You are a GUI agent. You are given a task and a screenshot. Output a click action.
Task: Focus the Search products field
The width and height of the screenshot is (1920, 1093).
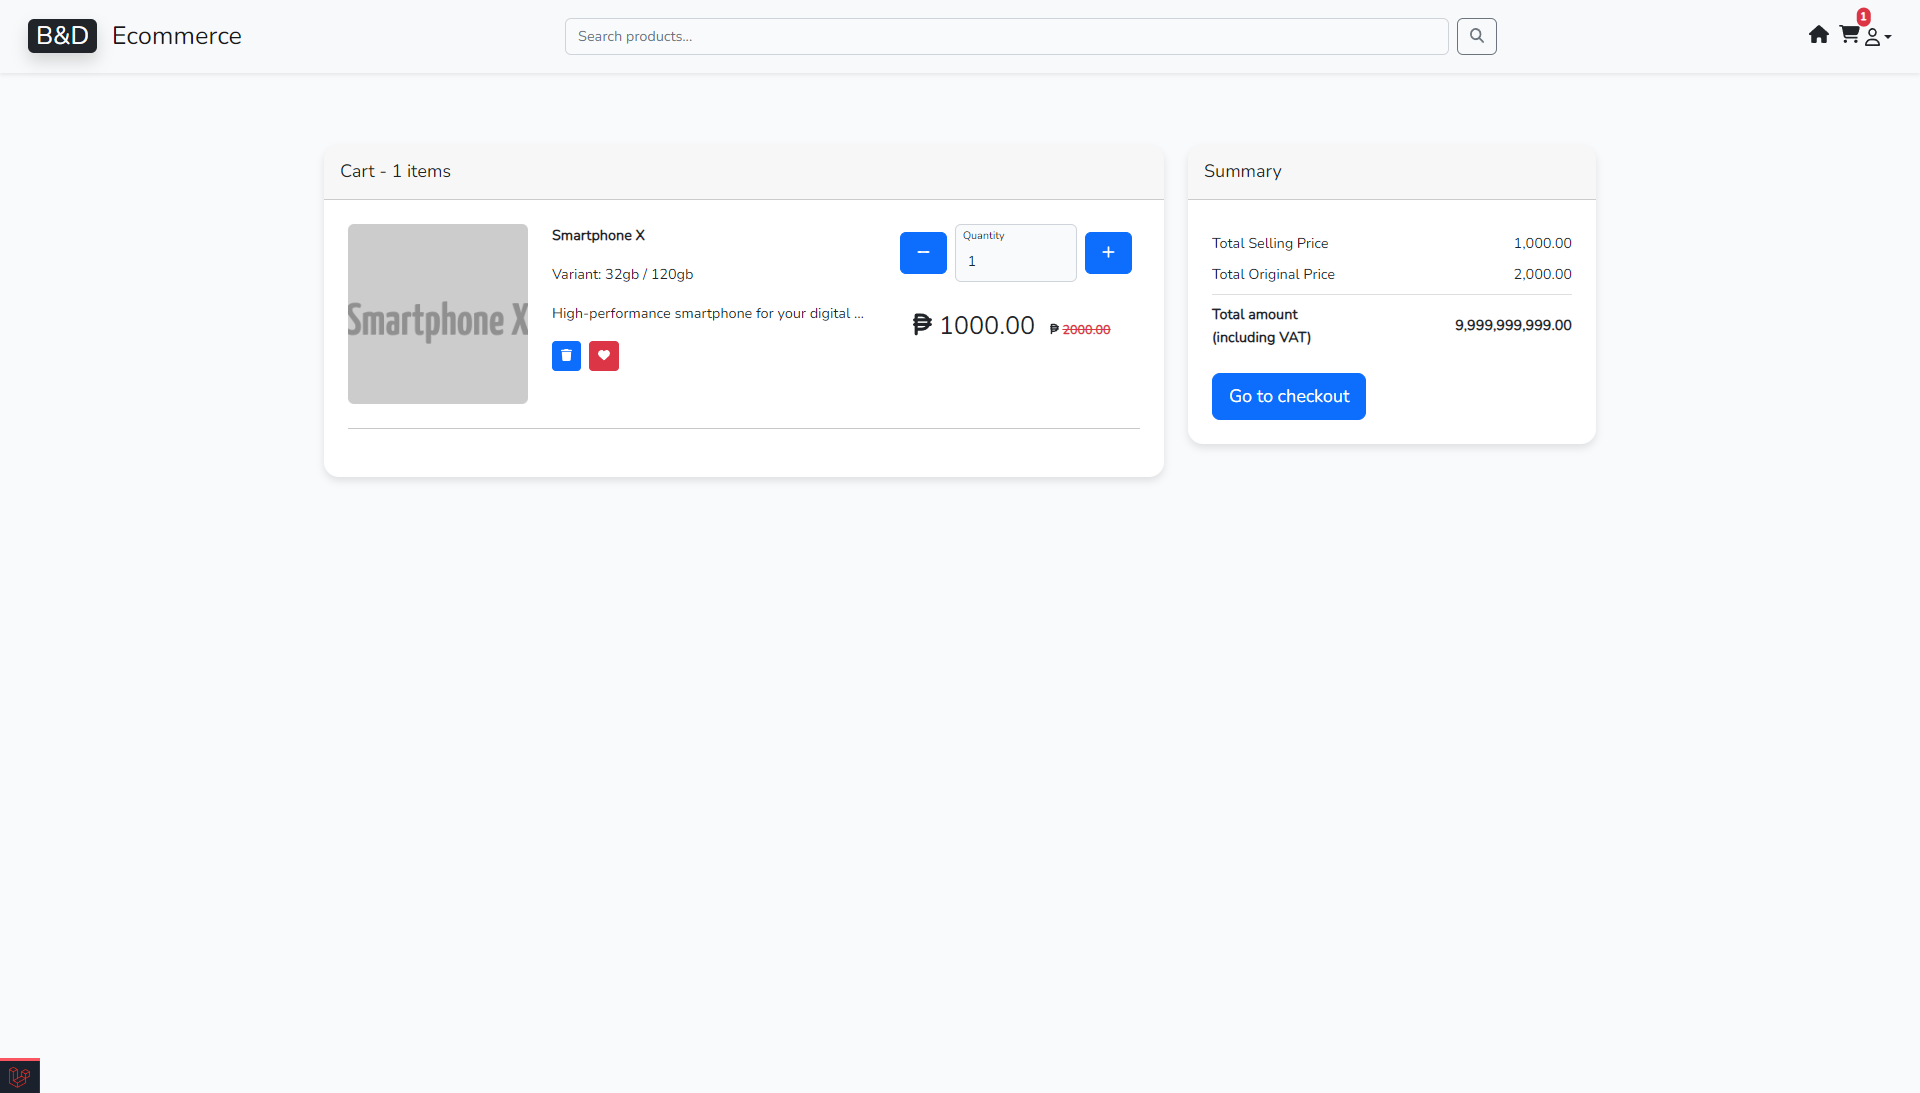pos(1006,37)
